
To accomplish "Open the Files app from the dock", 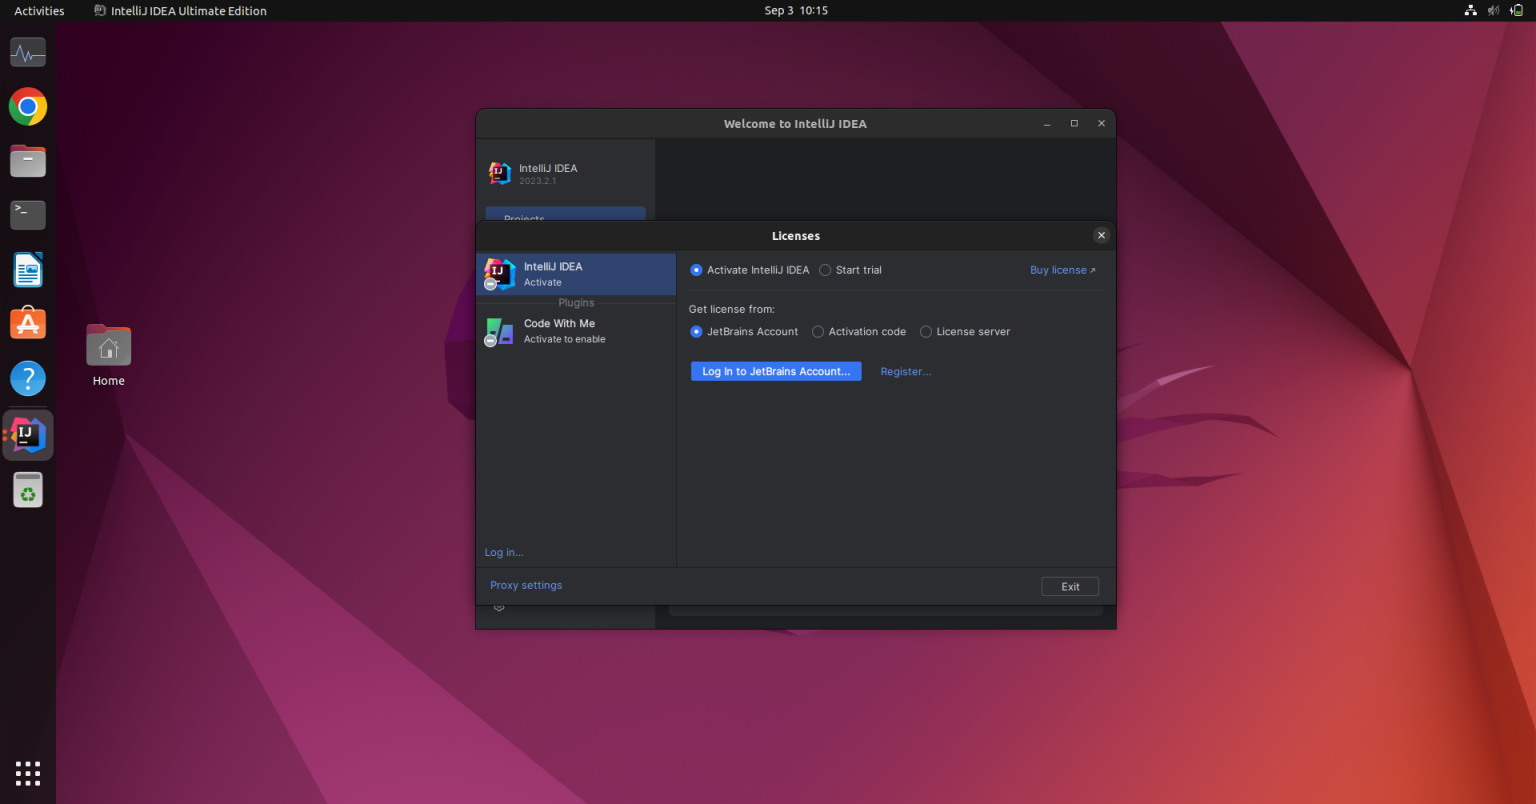I will (x=27, y=160).
